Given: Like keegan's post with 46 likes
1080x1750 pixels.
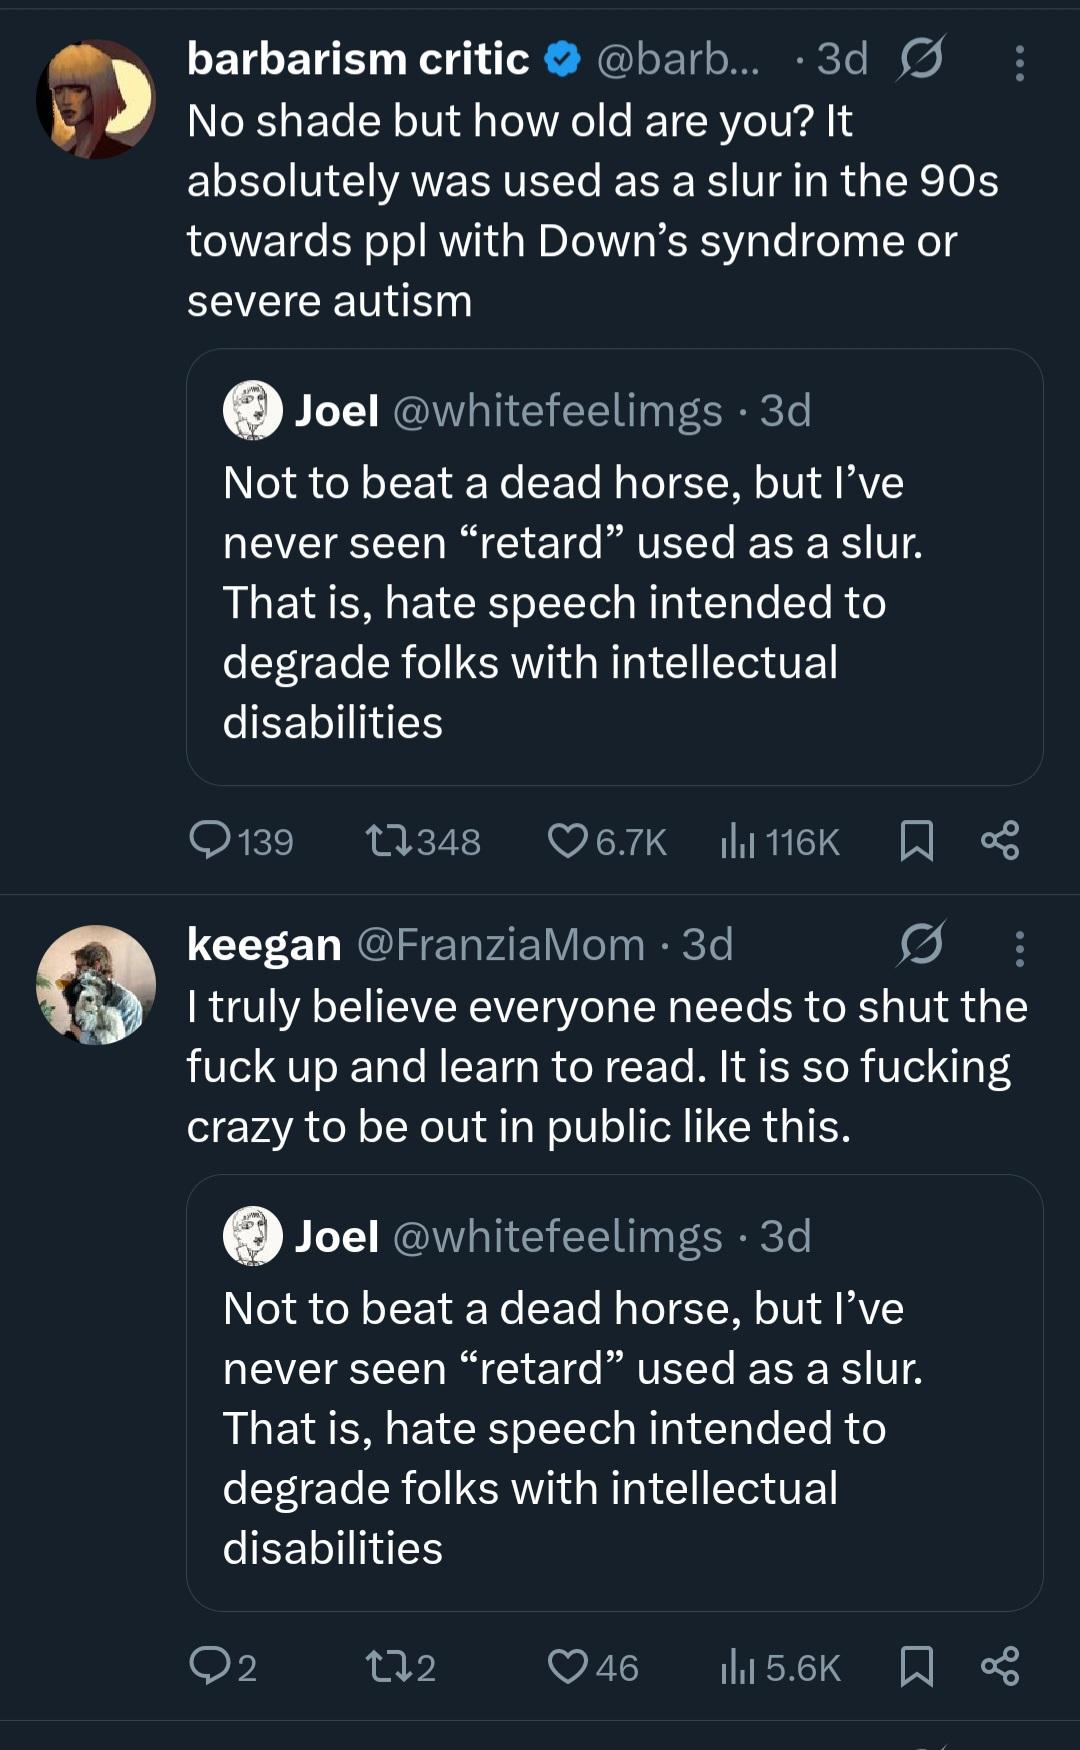Looking at the screenshot, I should coord(567,1666).
